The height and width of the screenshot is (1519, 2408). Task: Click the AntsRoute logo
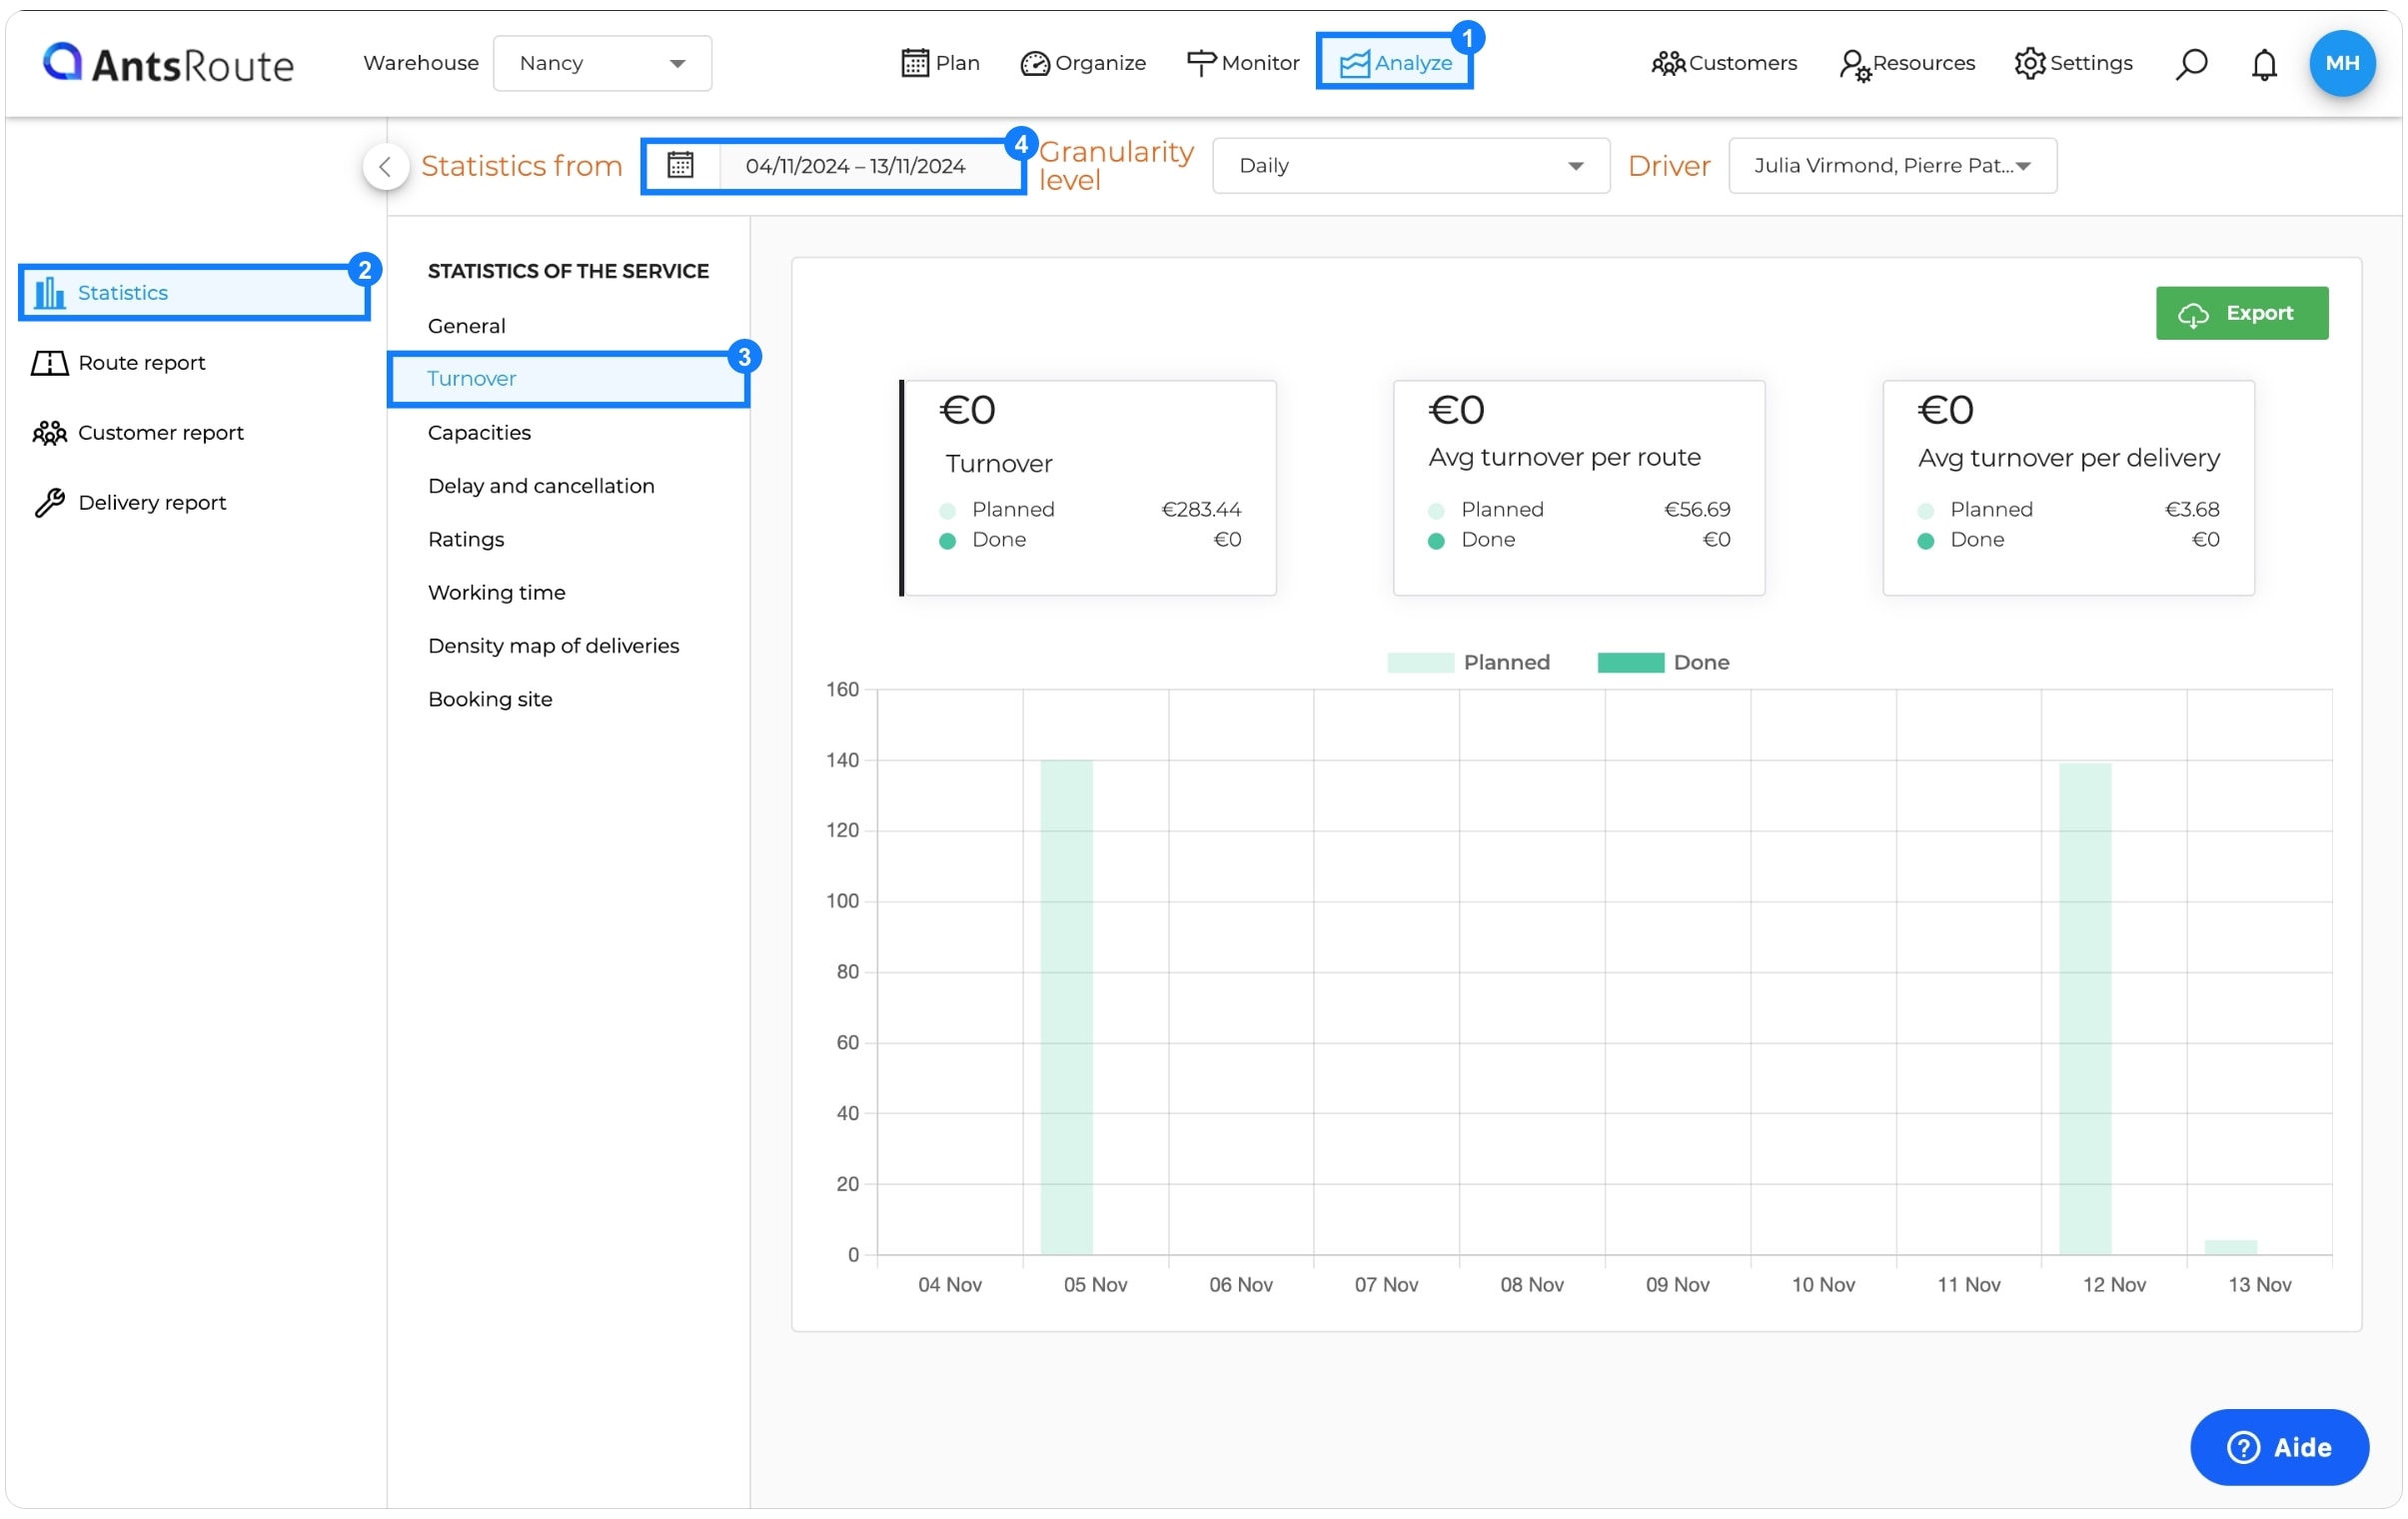tap(168, 63)
